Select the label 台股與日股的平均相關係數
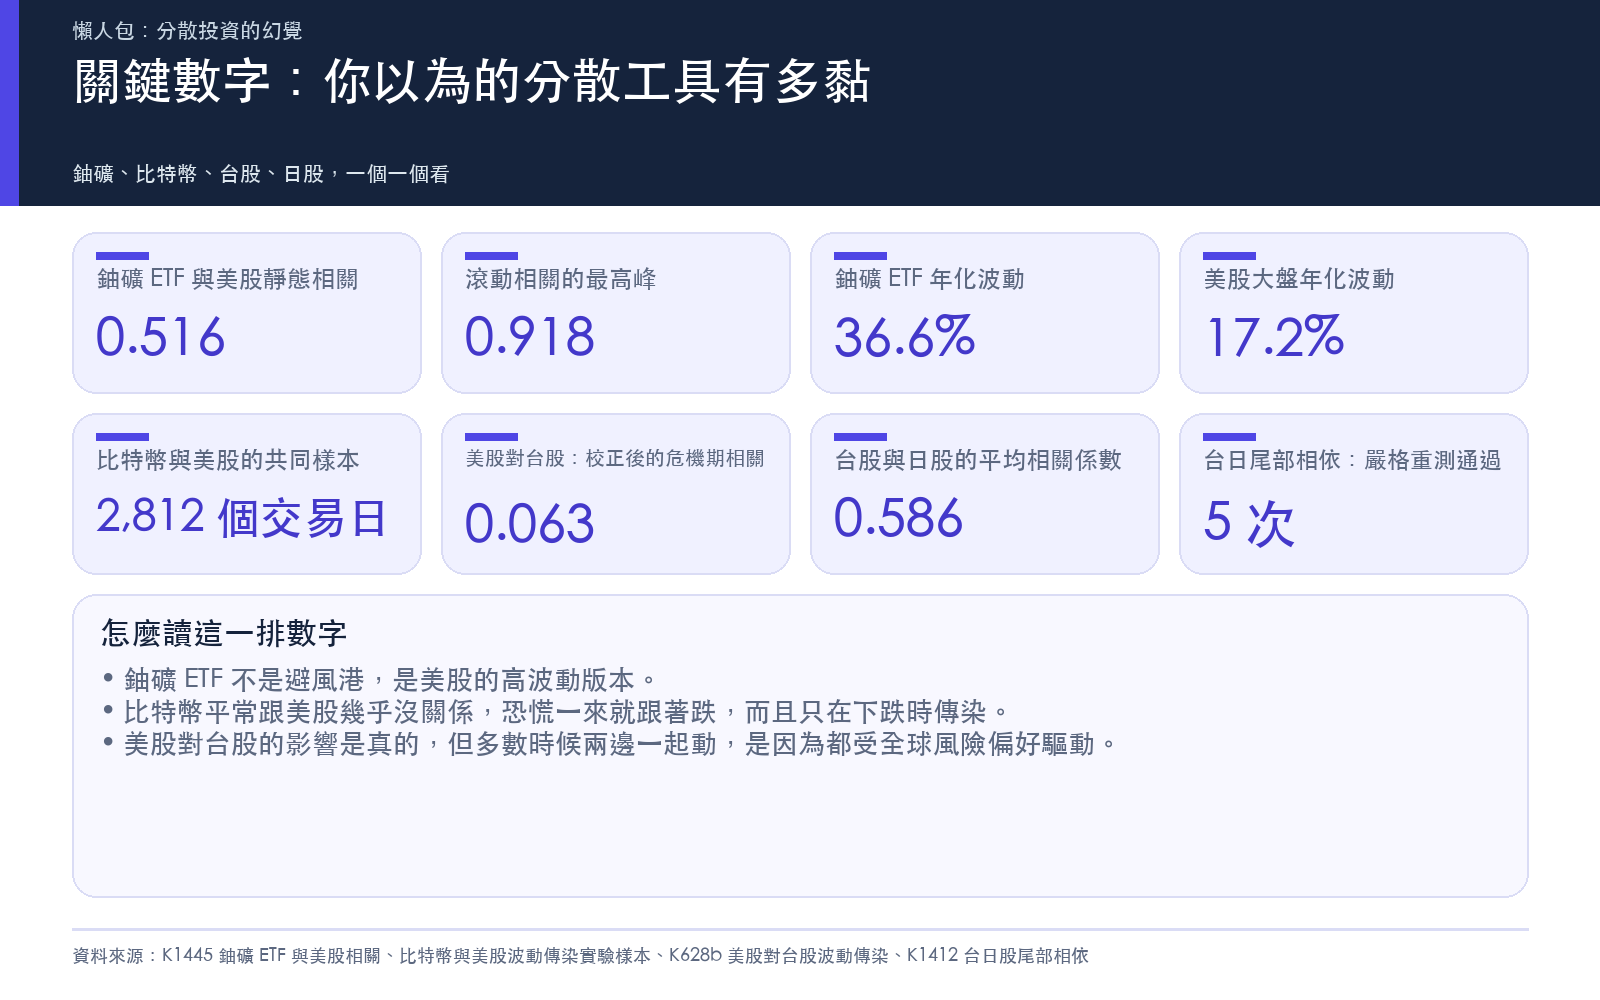This screenshot has height=1000, width=1600. coord(978,460)
